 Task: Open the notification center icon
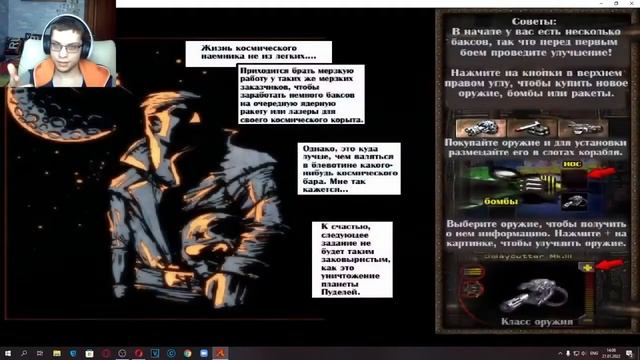pyautogui.click(x=630, y=353)
